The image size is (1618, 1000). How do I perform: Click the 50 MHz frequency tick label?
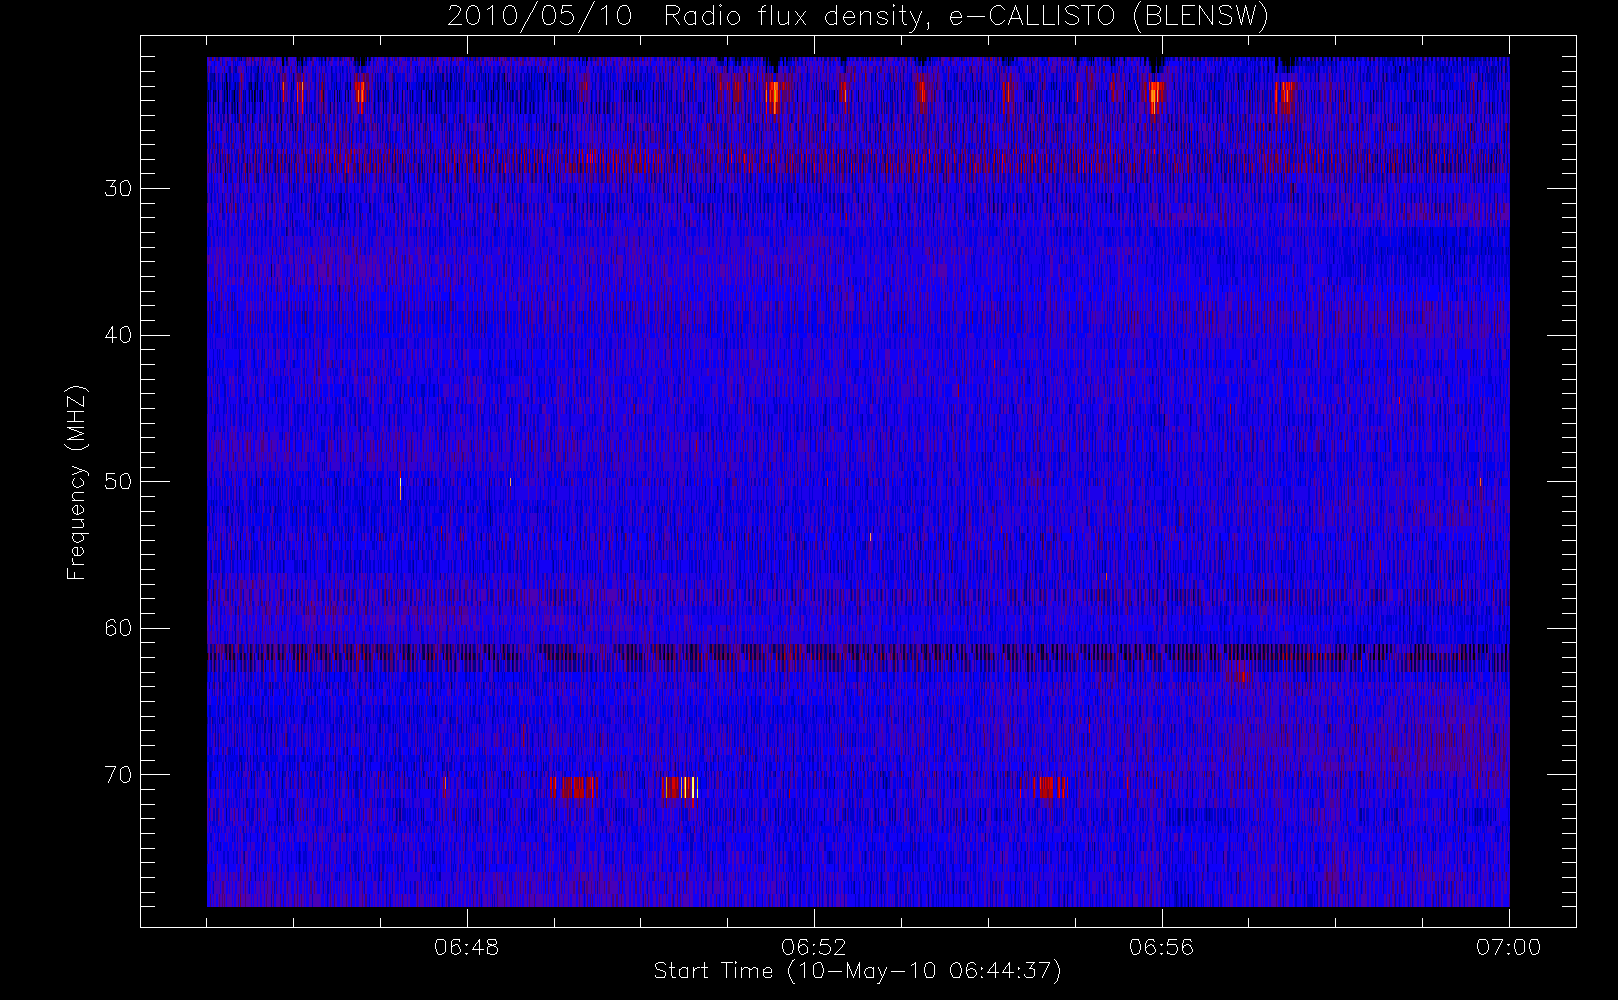118,482
